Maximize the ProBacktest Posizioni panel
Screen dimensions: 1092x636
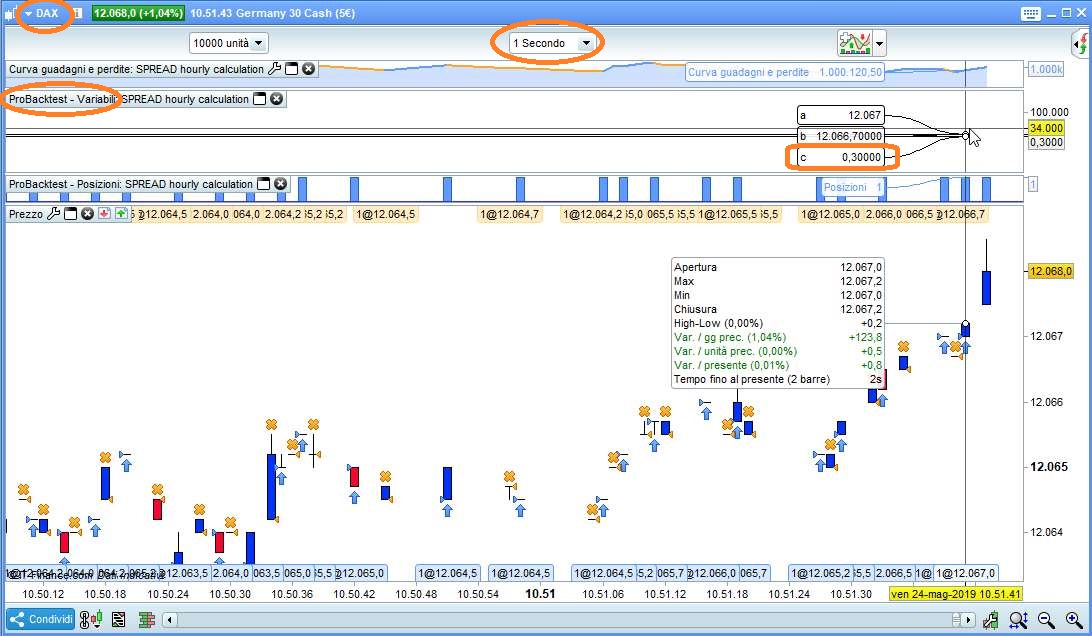point(263,184)
